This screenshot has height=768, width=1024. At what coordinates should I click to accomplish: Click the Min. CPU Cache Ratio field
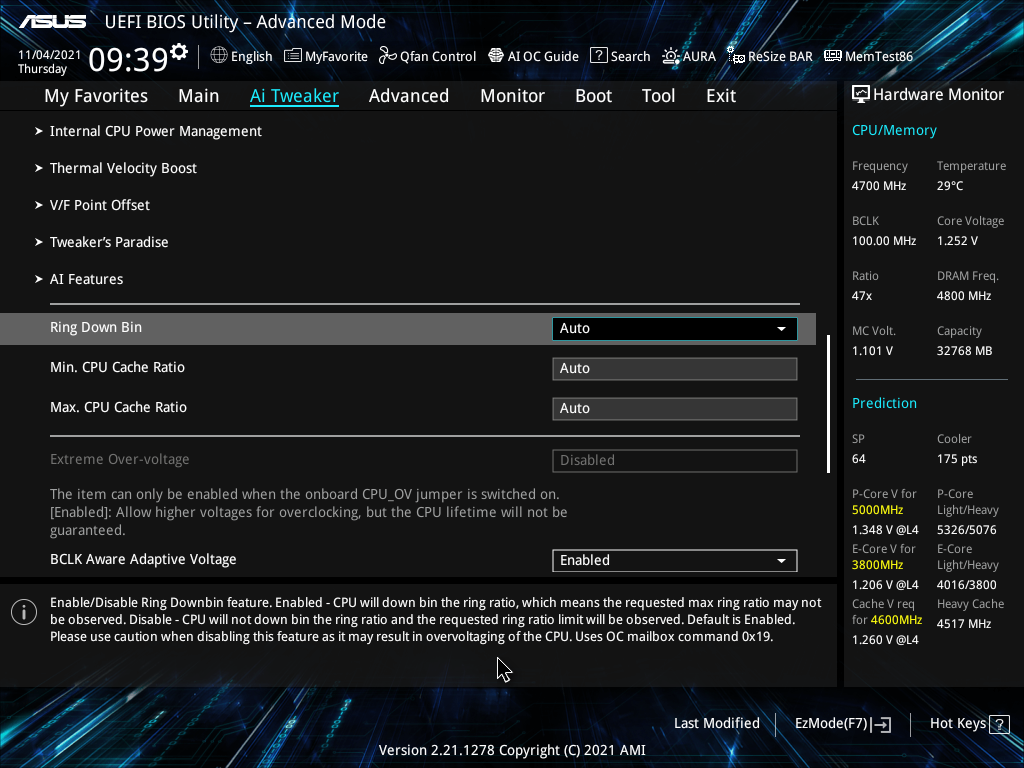coord(675,368)
